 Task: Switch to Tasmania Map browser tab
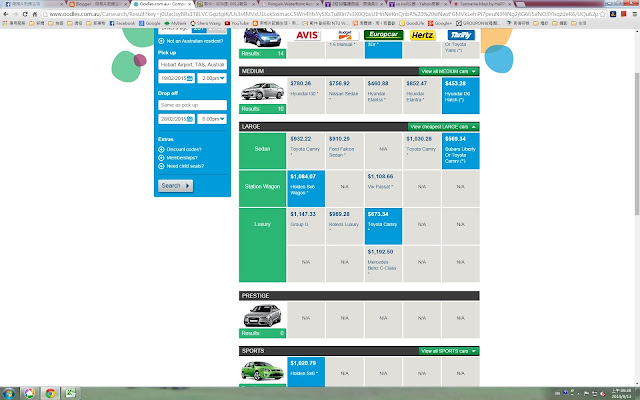483,4
